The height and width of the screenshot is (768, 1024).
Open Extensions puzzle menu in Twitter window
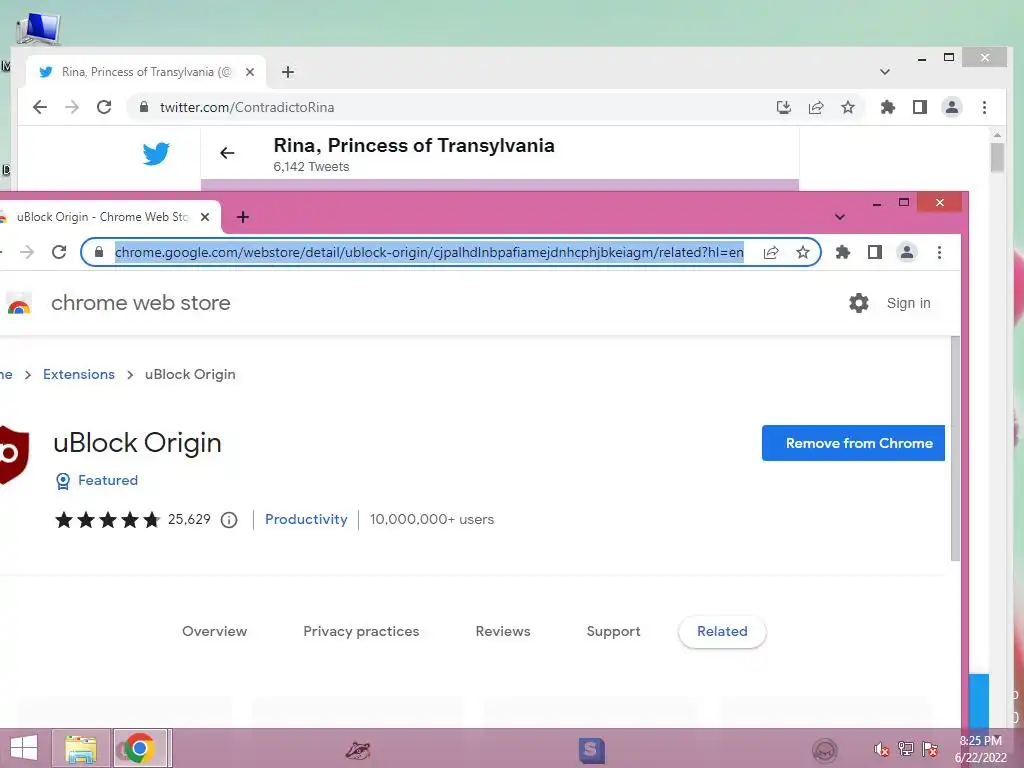(888, 107)
